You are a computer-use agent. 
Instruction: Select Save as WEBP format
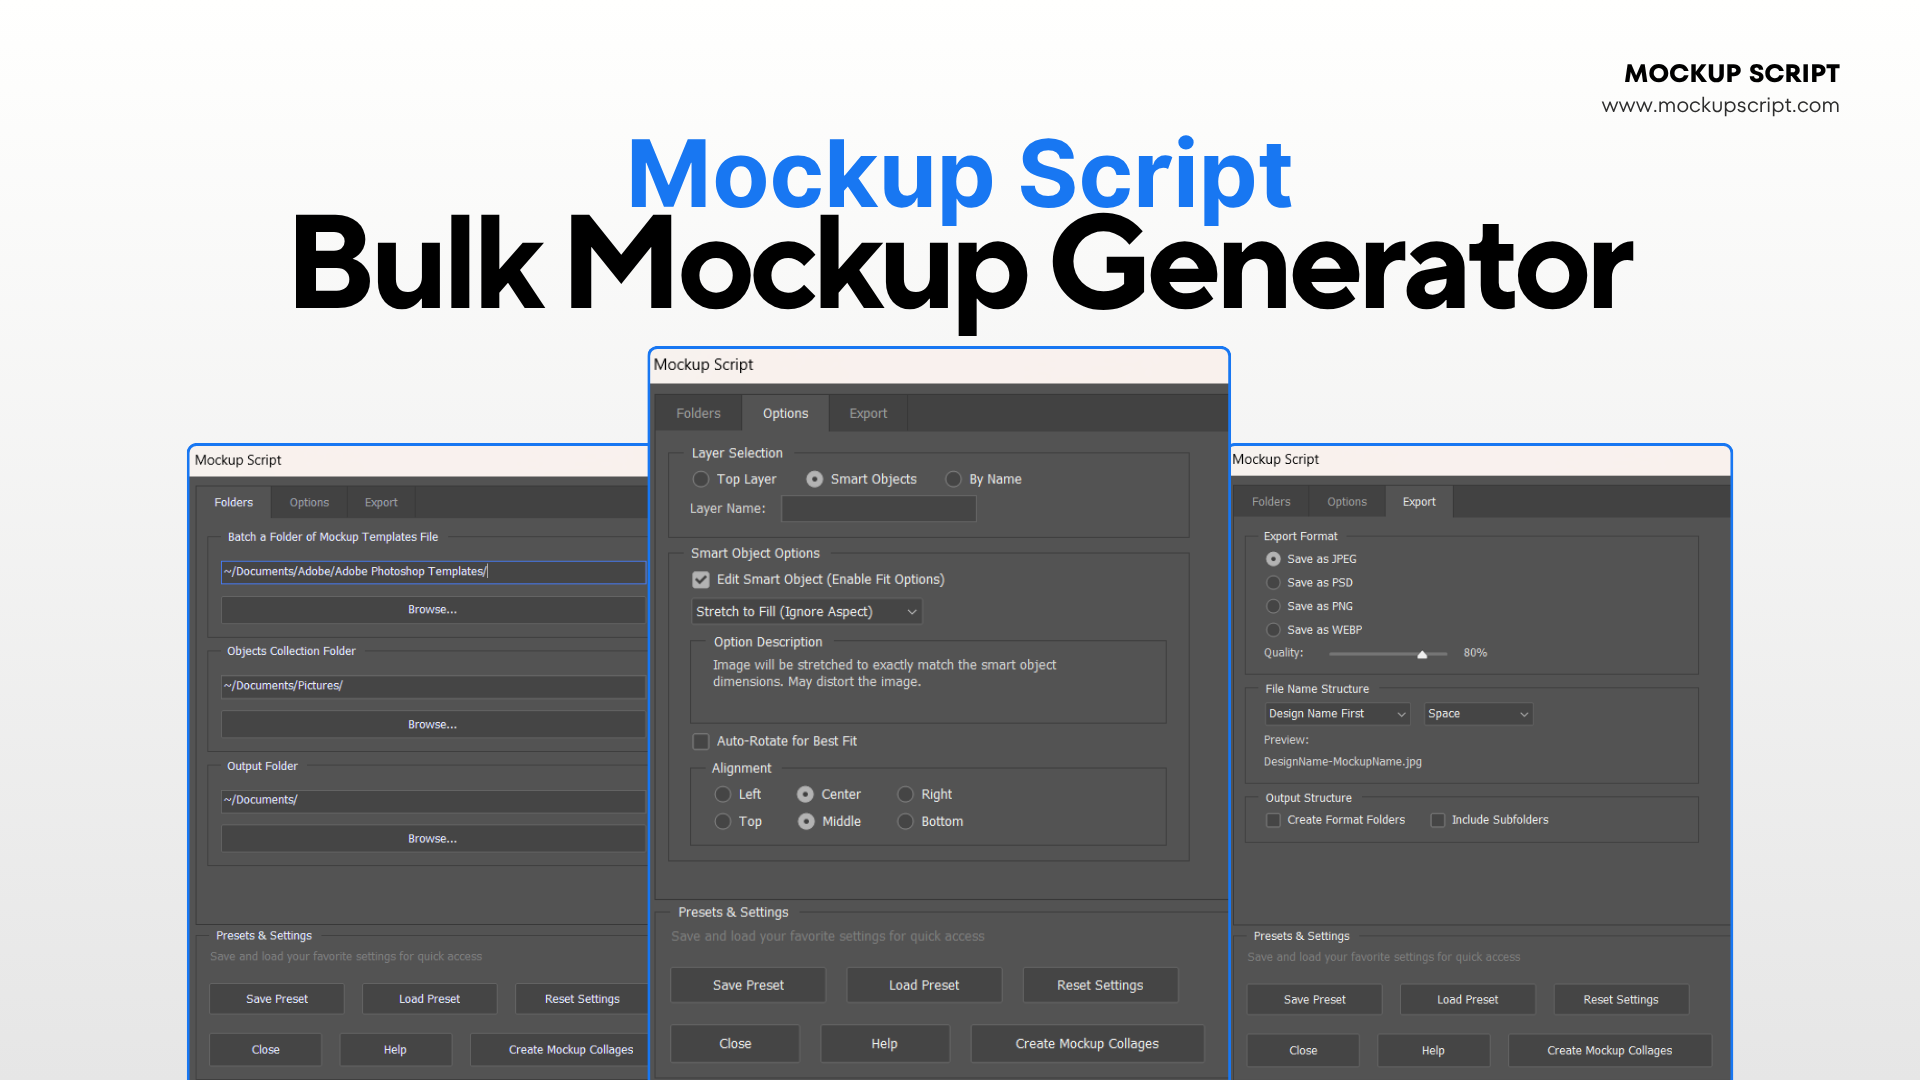1274,630
